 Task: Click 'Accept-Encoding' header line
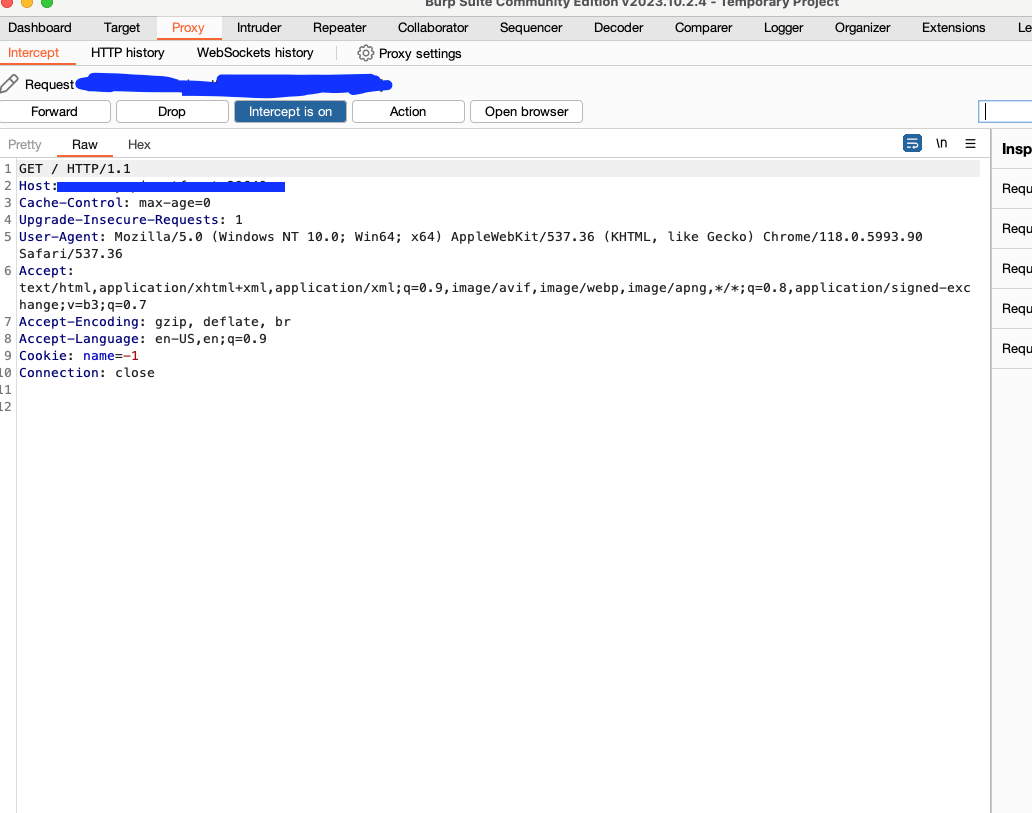[x=155, y=322]
